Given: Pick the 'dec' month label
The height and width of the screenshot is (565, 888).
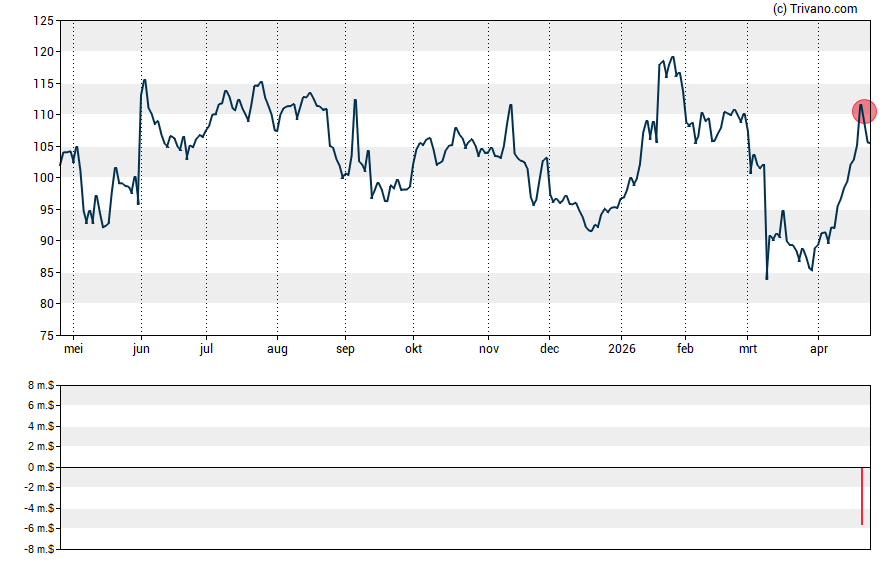Looking at the screenshot, I should tap(549, 350).
